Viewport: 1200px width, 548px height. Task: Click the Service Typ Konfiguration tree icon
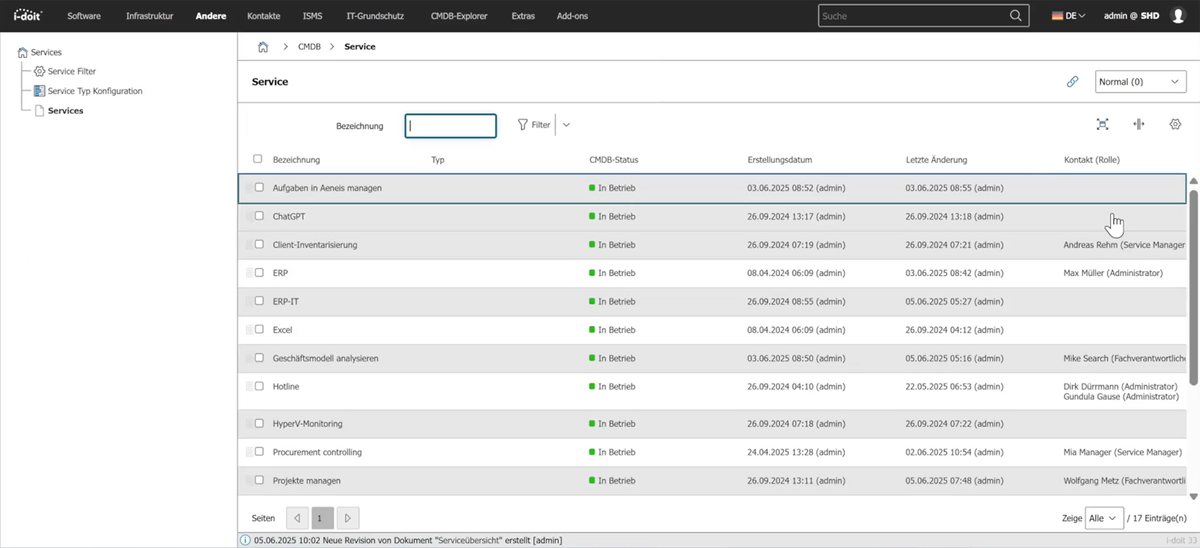pos(40,91)
